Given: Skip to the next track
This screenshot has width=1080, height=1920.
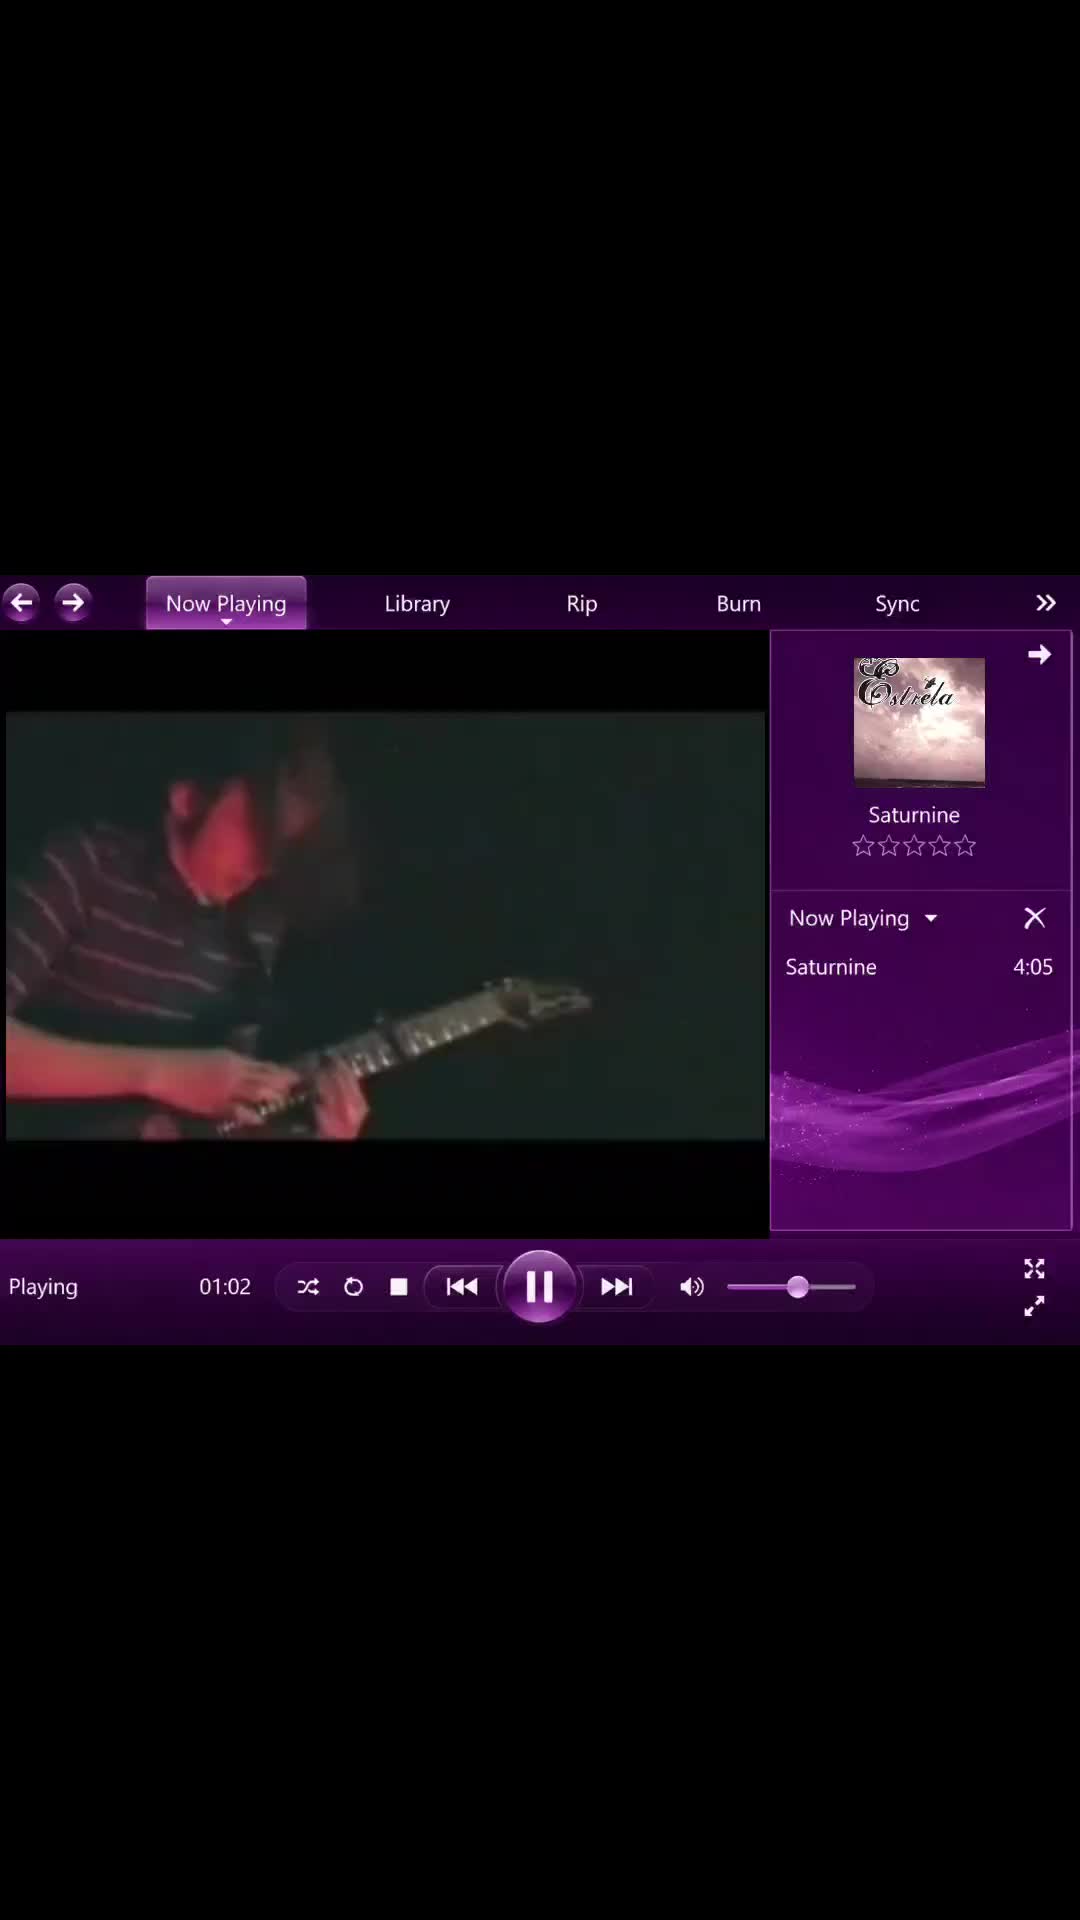Looking at the screenshot, I should tap(616, 1287).
